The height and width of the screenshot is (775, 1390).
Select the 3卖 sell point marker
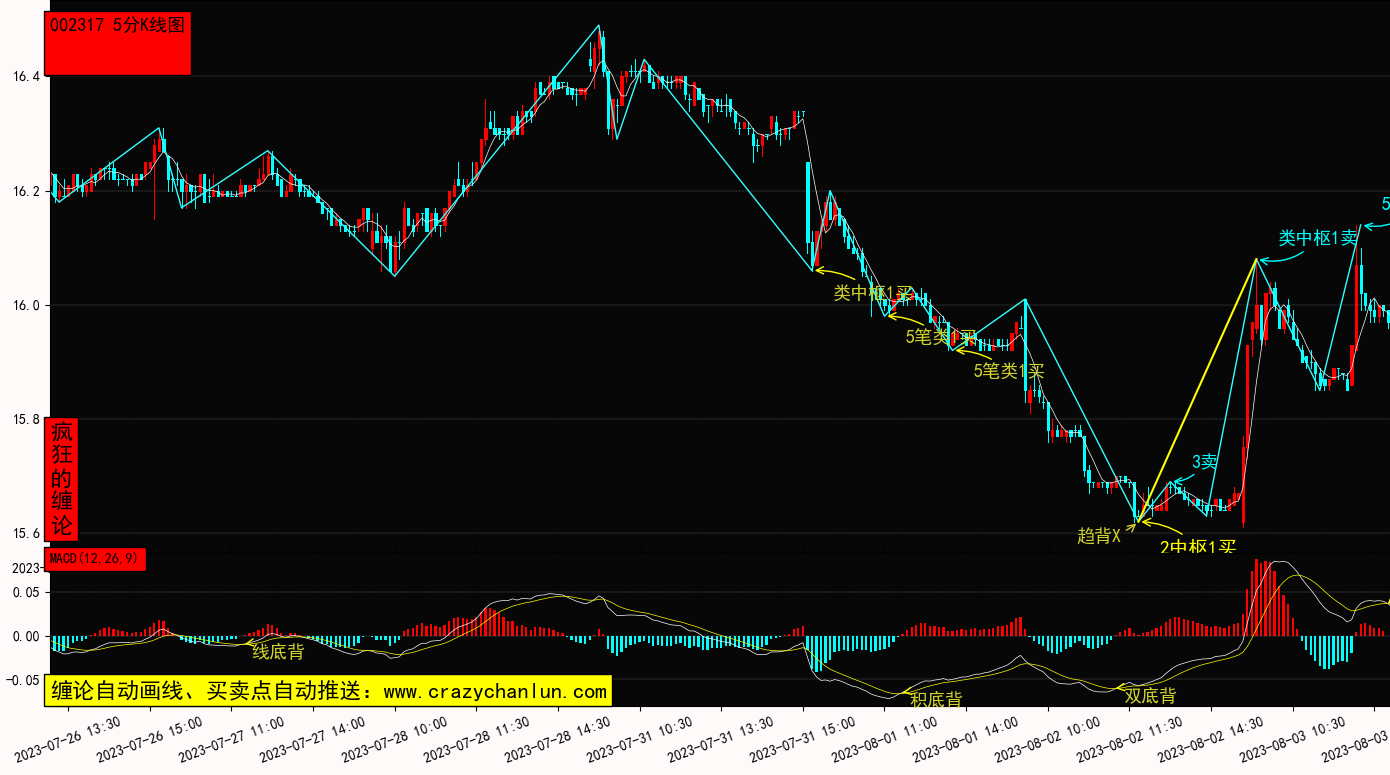(x=1204, y=462)
